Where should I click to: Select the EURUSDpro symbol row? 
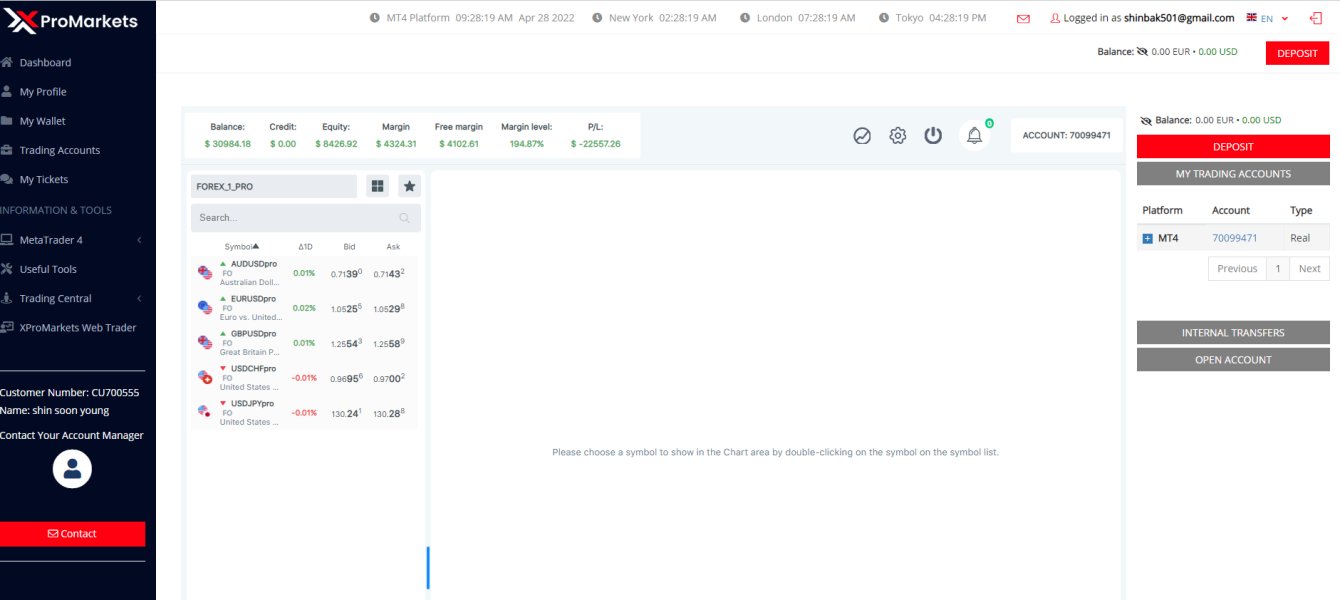305,308
